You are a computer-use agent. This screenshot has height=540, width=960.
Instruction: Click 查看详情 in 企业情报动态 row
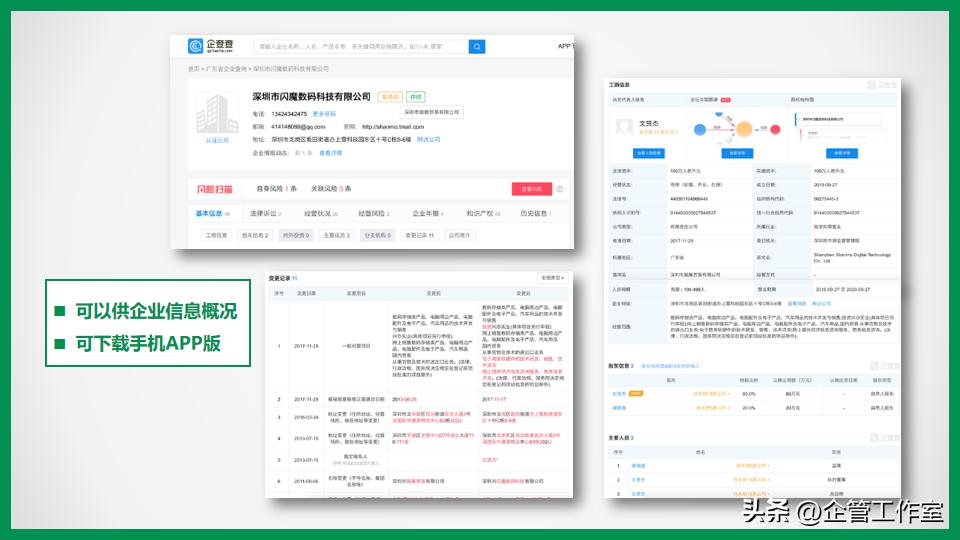[331, 153]
